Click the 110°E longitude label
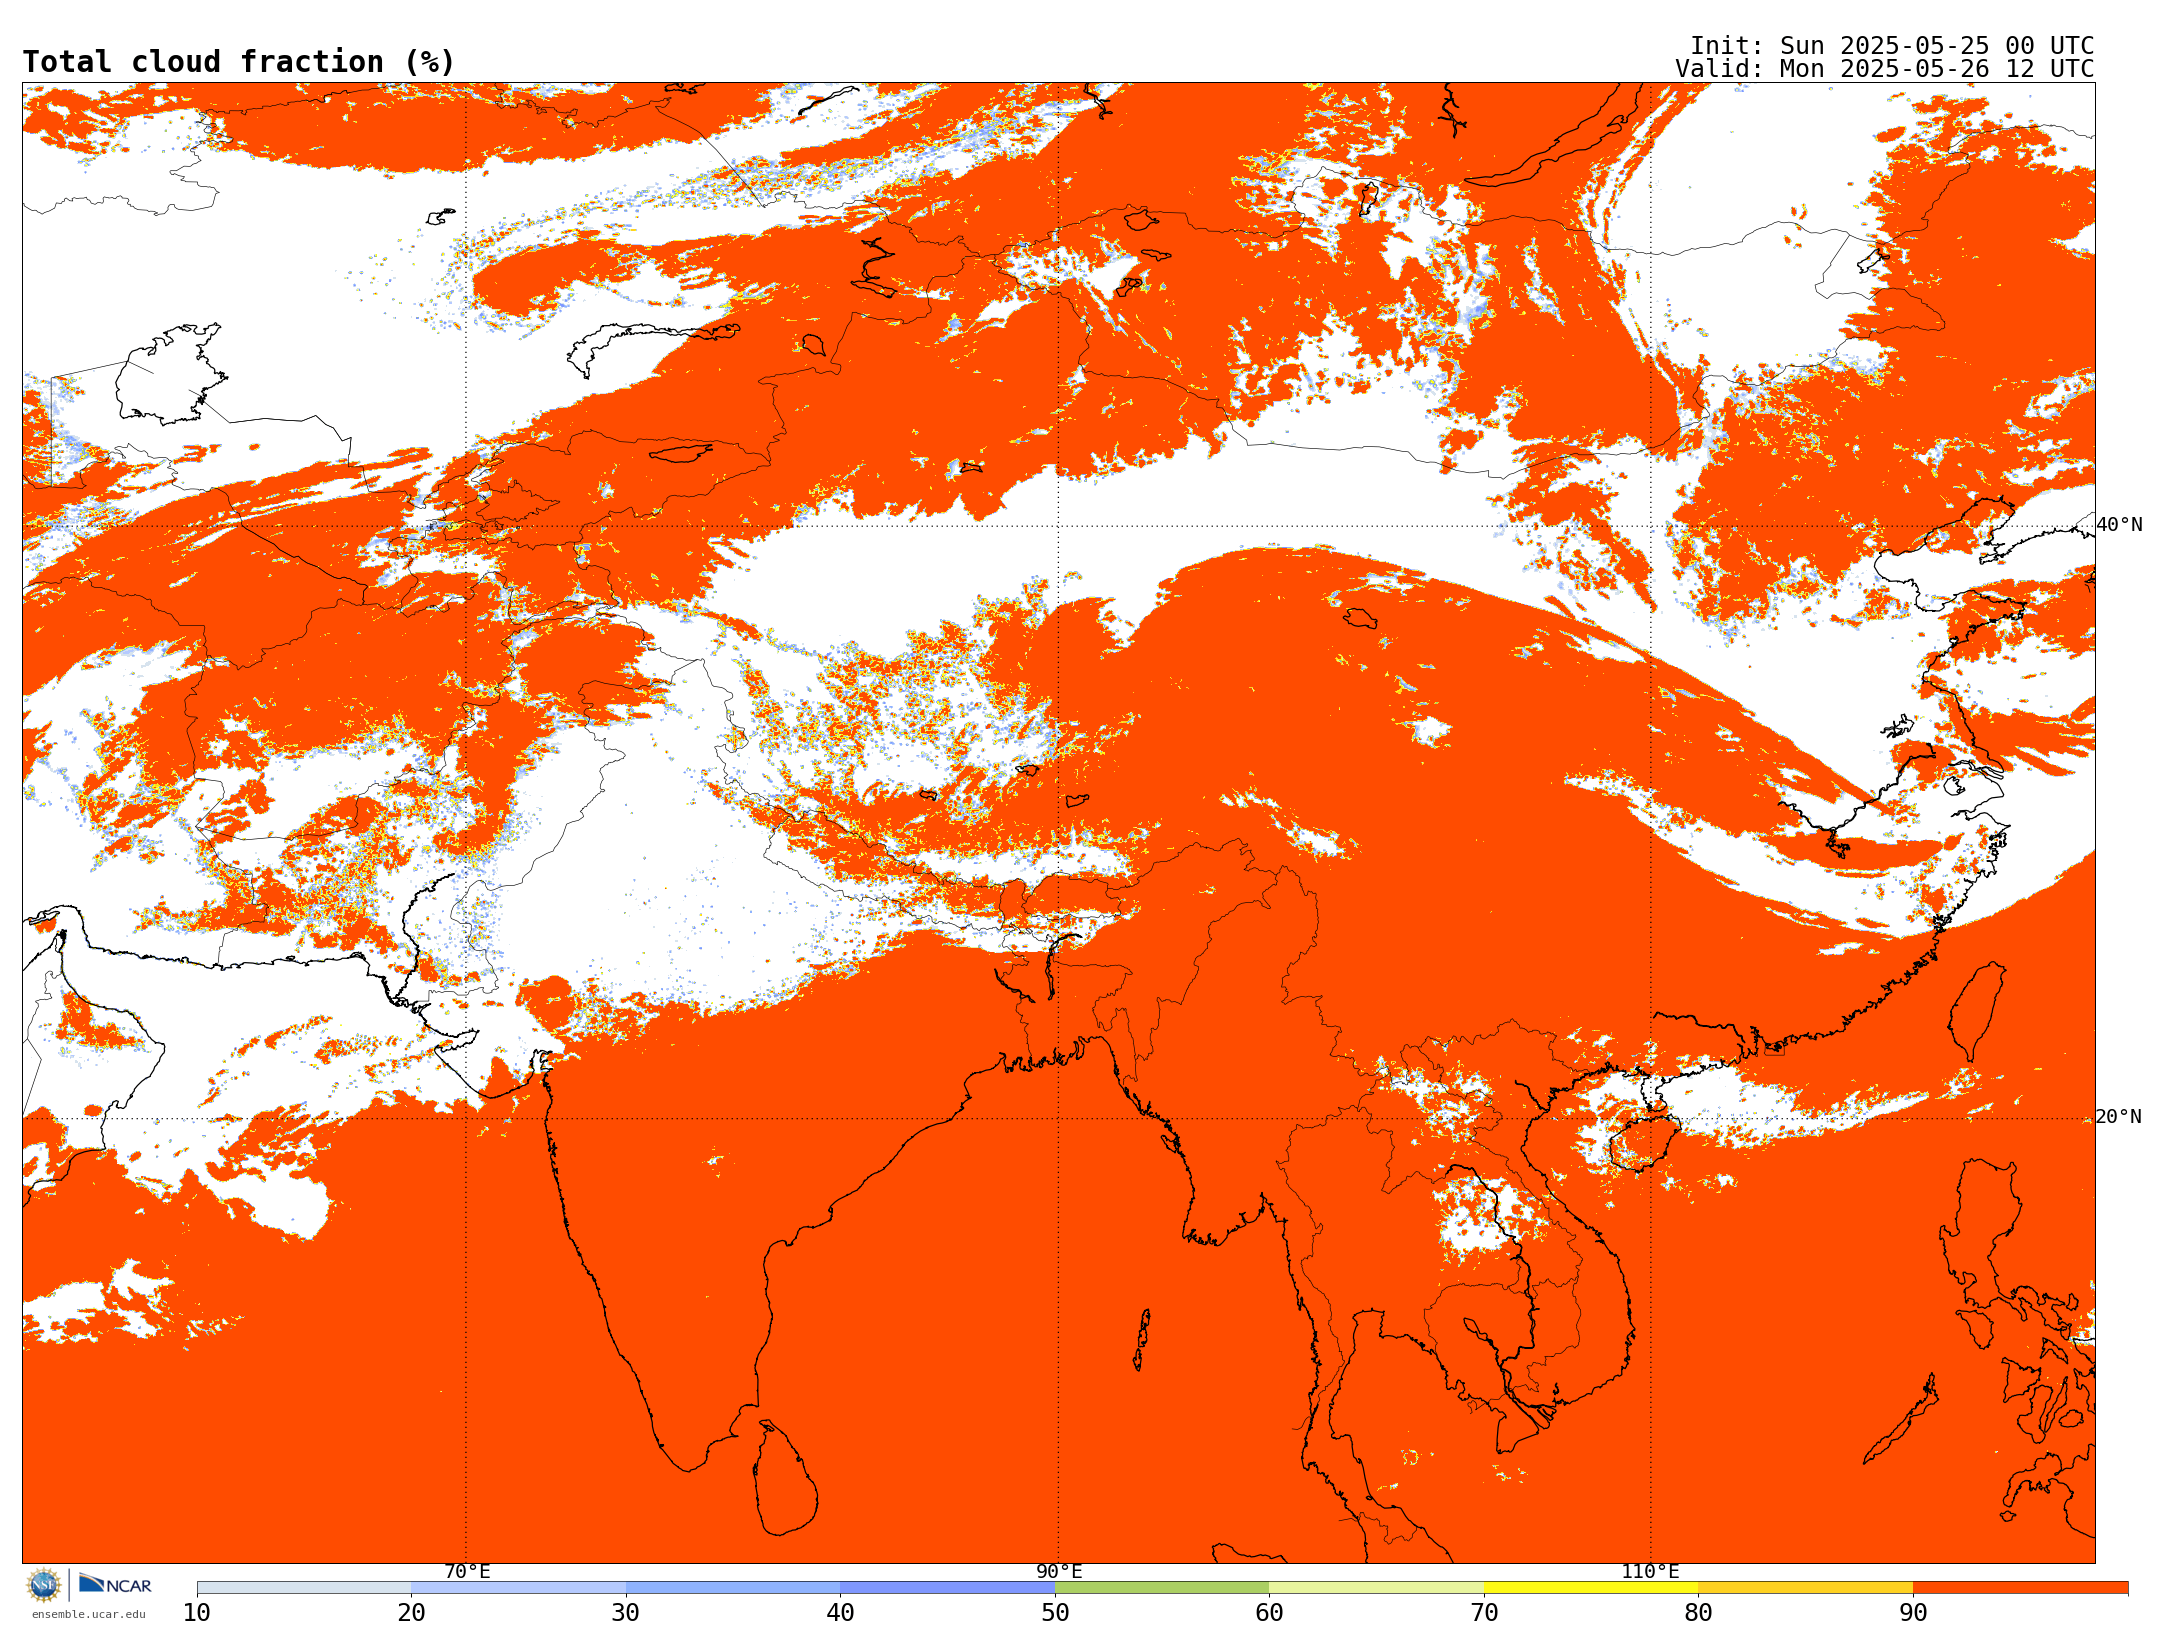The height and width of the screenshot is (1626, 2160). coord(1650,1572)
